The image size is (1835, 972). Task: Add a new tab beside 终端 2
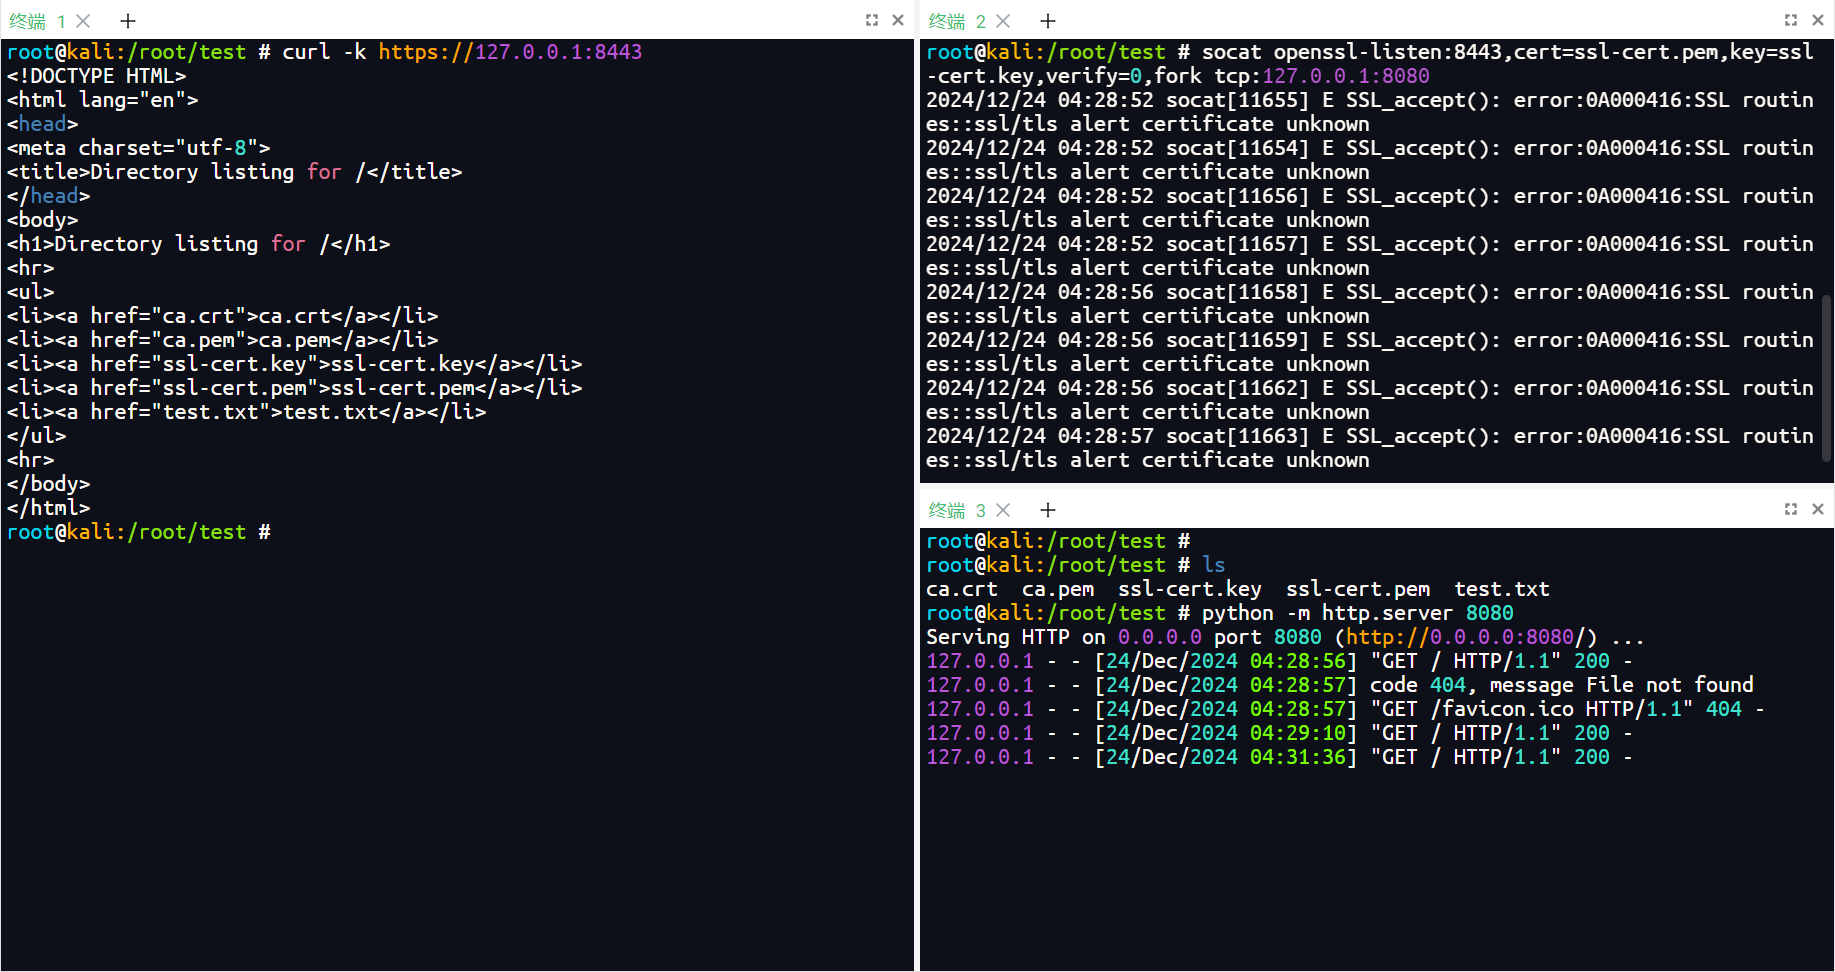[1048, 21]
